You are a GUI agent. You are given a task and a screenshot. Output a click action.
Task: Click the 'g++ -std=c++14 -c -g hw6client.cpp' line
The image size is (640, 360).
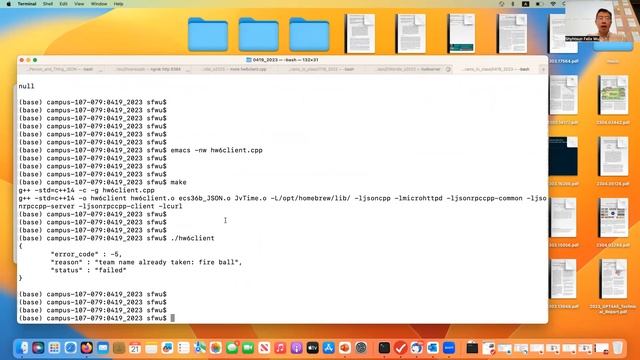pos(87,190)
